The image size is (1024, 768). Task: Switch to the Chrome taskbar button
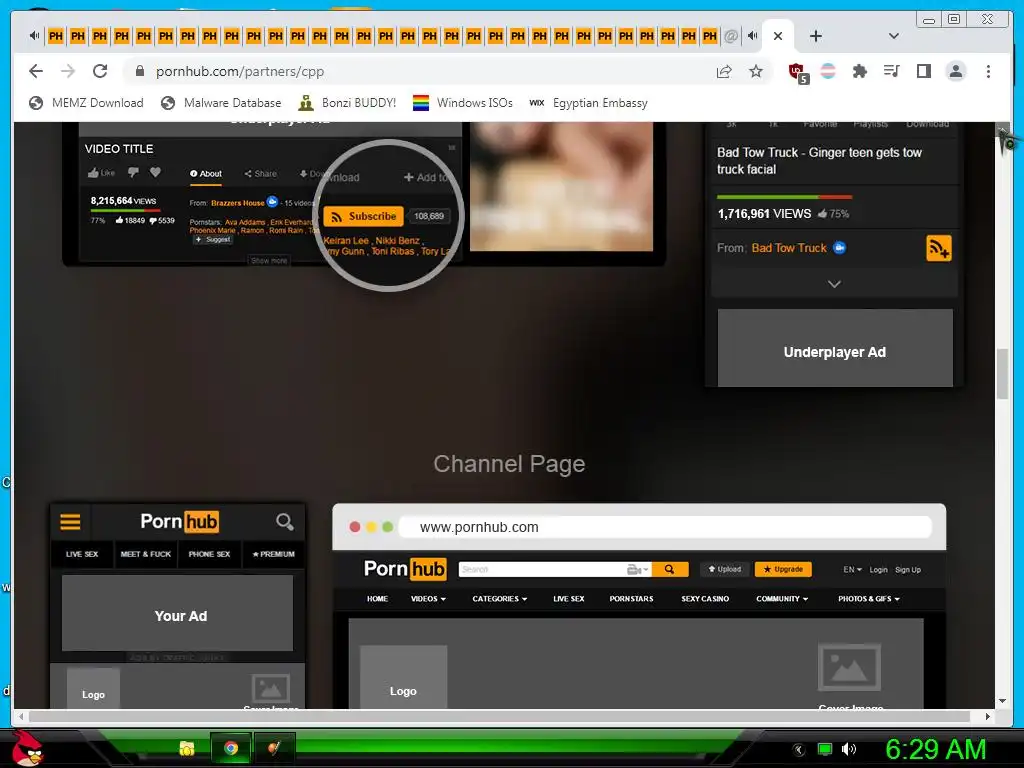pos(231,748)
